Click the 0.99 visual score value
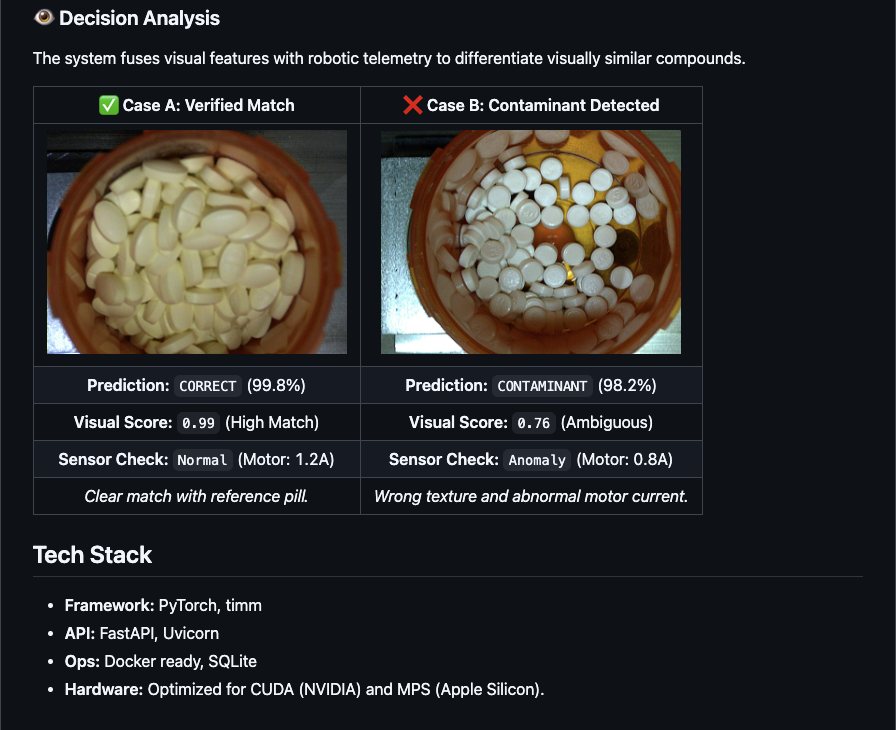The height and width of the screenshot is (730, 896). click(x=199, y=423)
